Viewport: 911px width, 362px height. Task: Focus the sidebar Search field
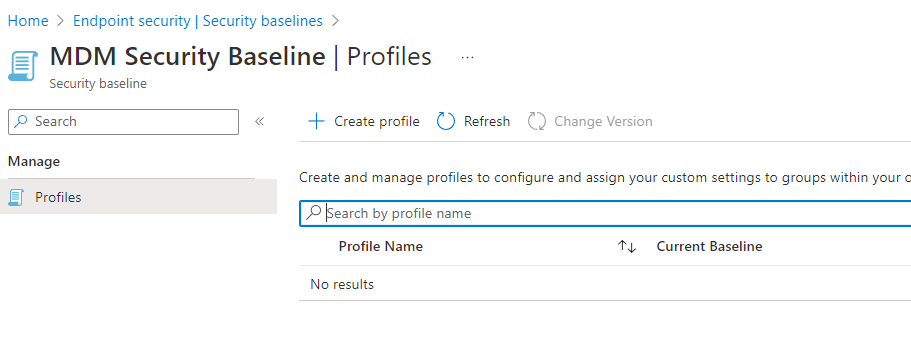pos(123,121)
